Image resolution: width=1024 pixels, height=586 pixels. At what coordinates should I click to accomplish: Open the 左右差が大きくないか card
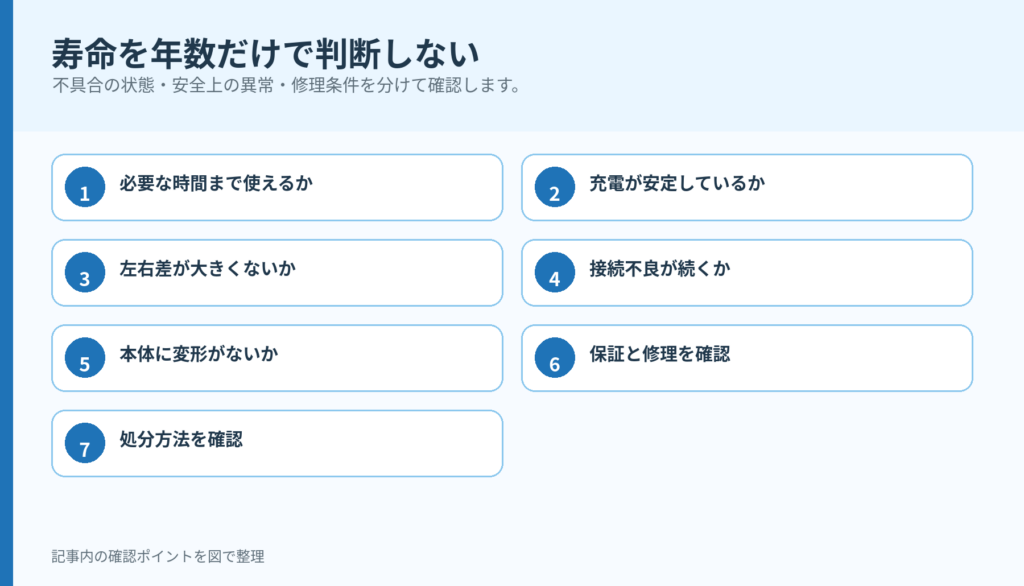click(x=277, y=272)
